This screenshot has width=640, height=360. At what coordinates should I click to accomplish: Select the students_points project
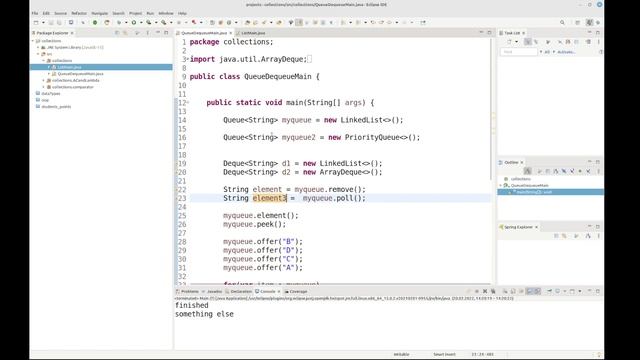point(56,107)
